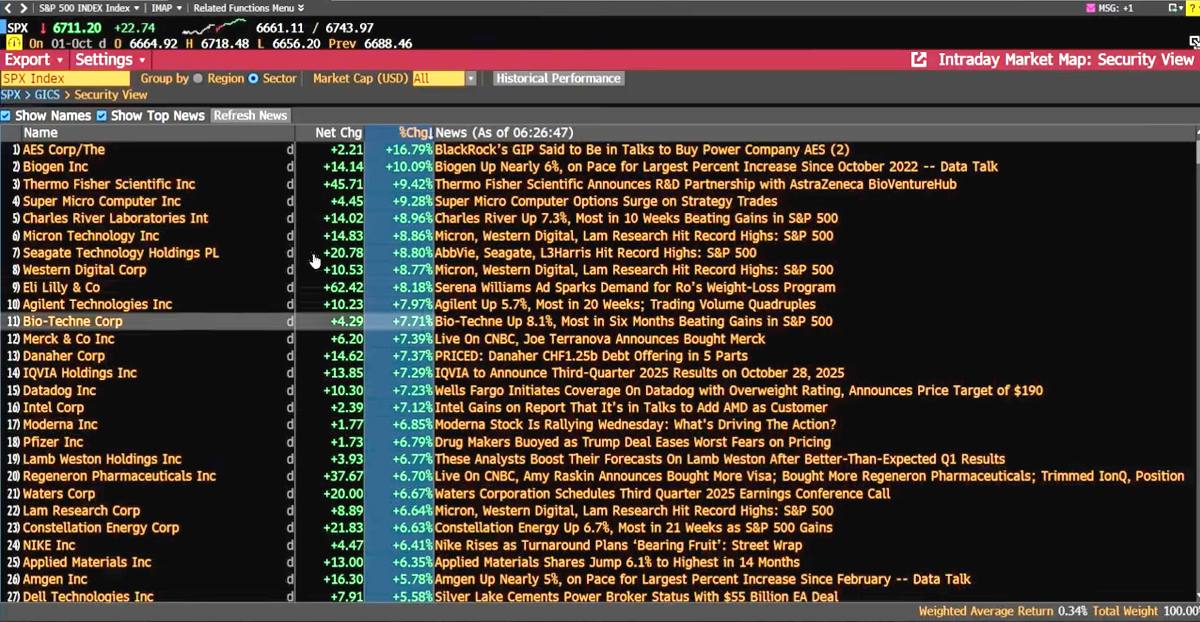Screen dimensions: 1200x622
Task: Select the Region radio button
Action: coord(198,79)
